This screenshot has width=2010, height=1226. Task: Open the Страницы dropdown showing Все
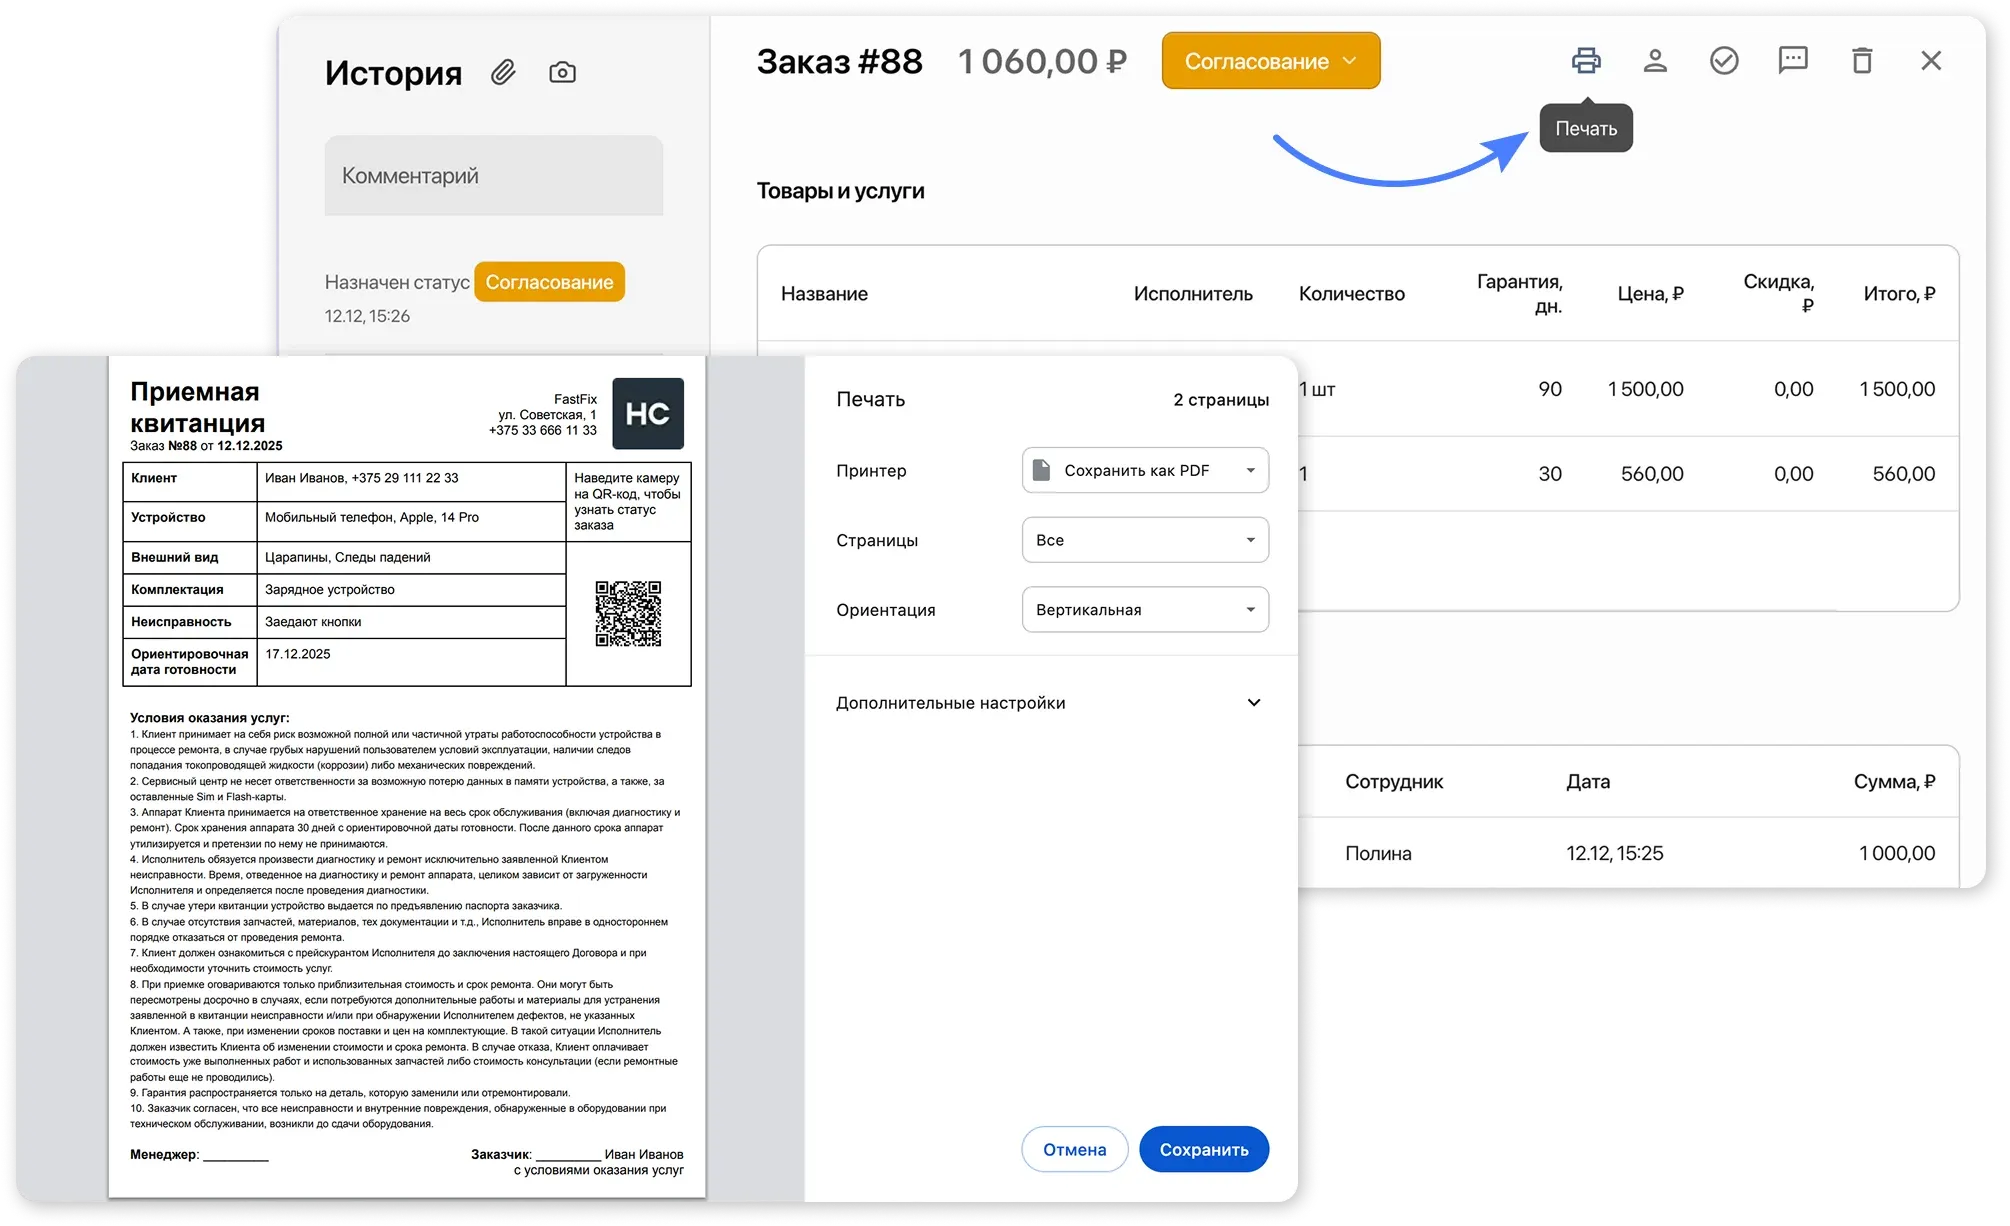1145,540
